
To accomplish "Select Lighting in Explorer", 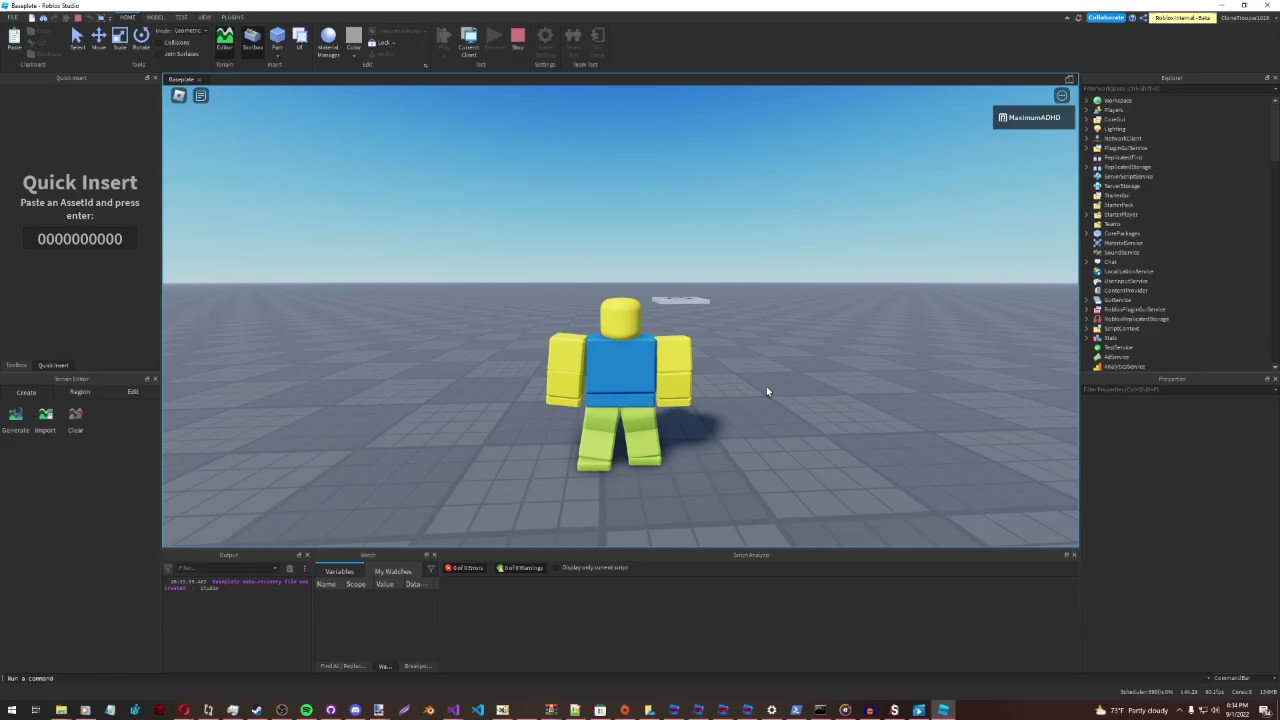I will click(1114, 129).
